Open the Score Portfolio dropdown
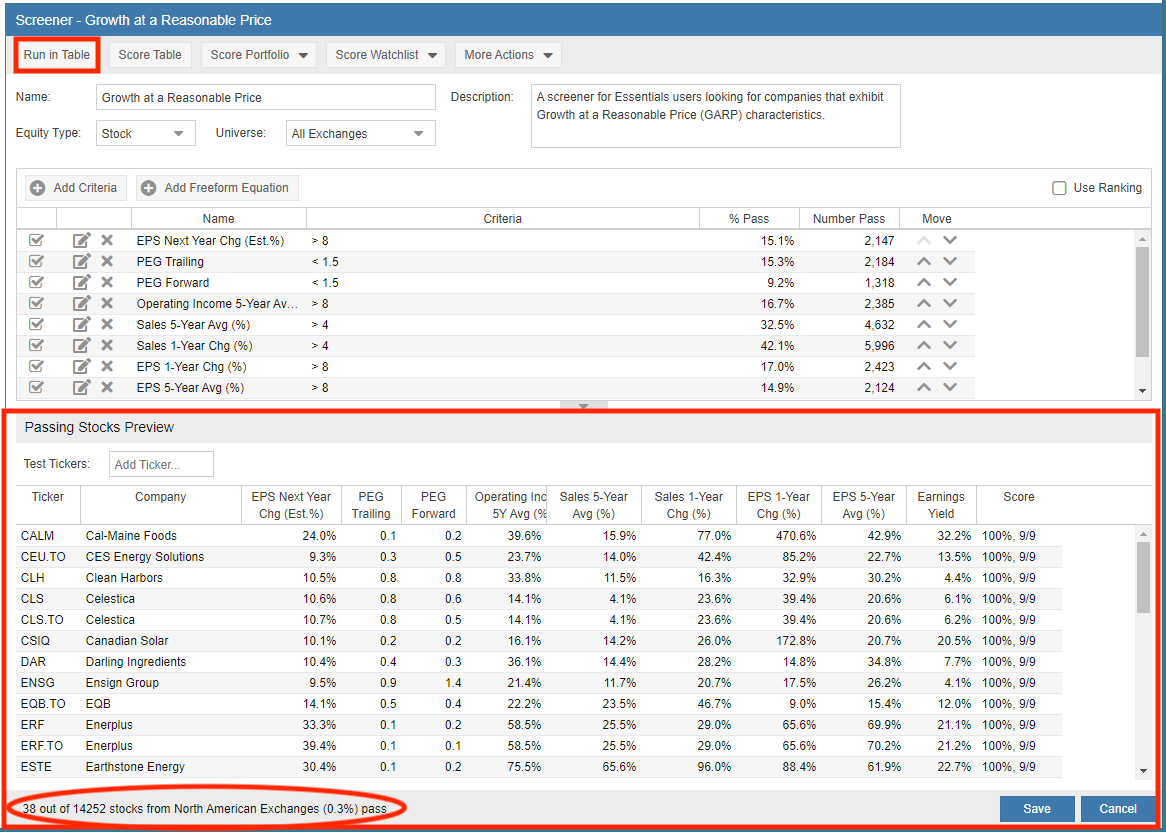Image resolution: width=1166 pixels, height=832 pixels. click(259, 55)
